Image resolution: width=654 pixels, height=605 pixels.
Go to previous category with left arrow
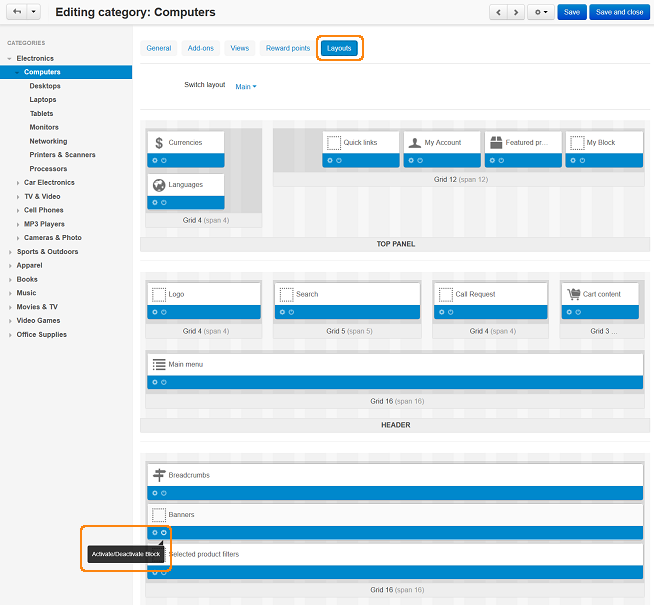coord(498,12)
